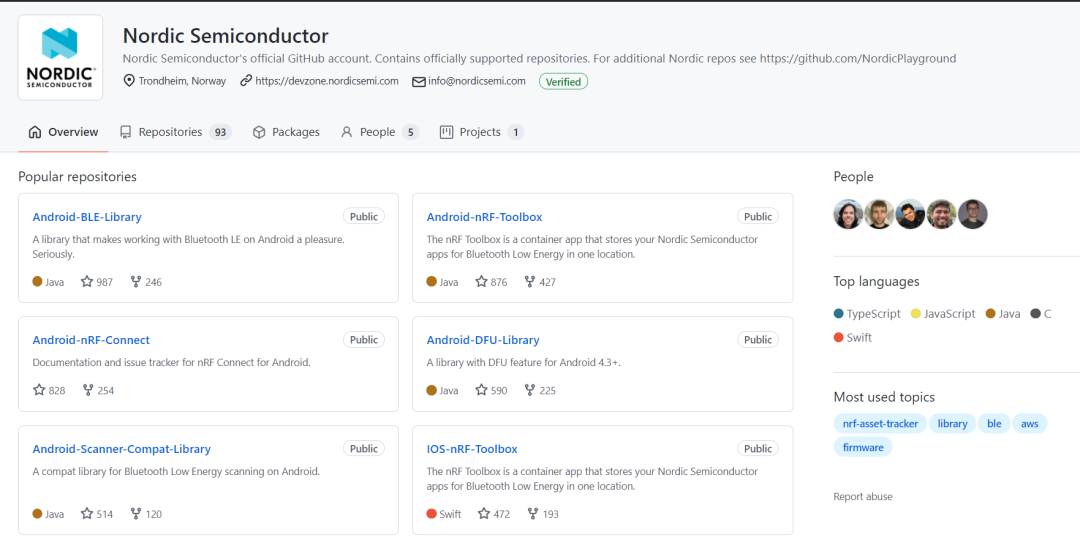Open the Packages tab
The image size is (1080, 543).
point(286,132)
